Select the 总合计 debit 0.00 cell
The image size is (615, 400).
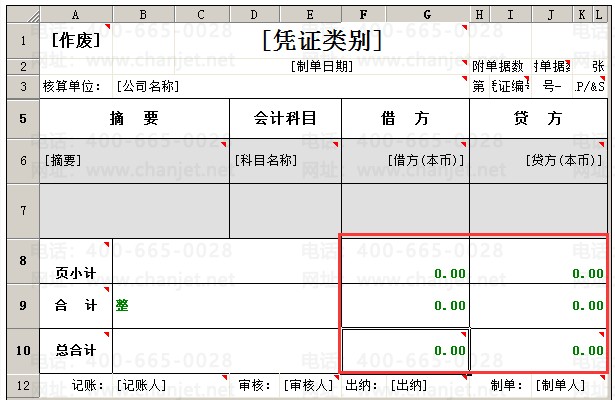pyautogui.click(x=406, y=351)
